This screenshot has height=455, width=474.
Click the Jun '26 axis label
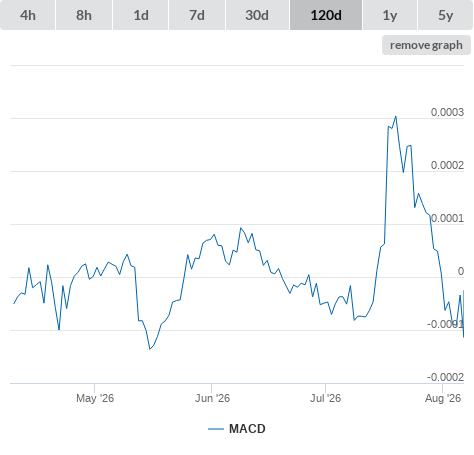coord(212,398)
